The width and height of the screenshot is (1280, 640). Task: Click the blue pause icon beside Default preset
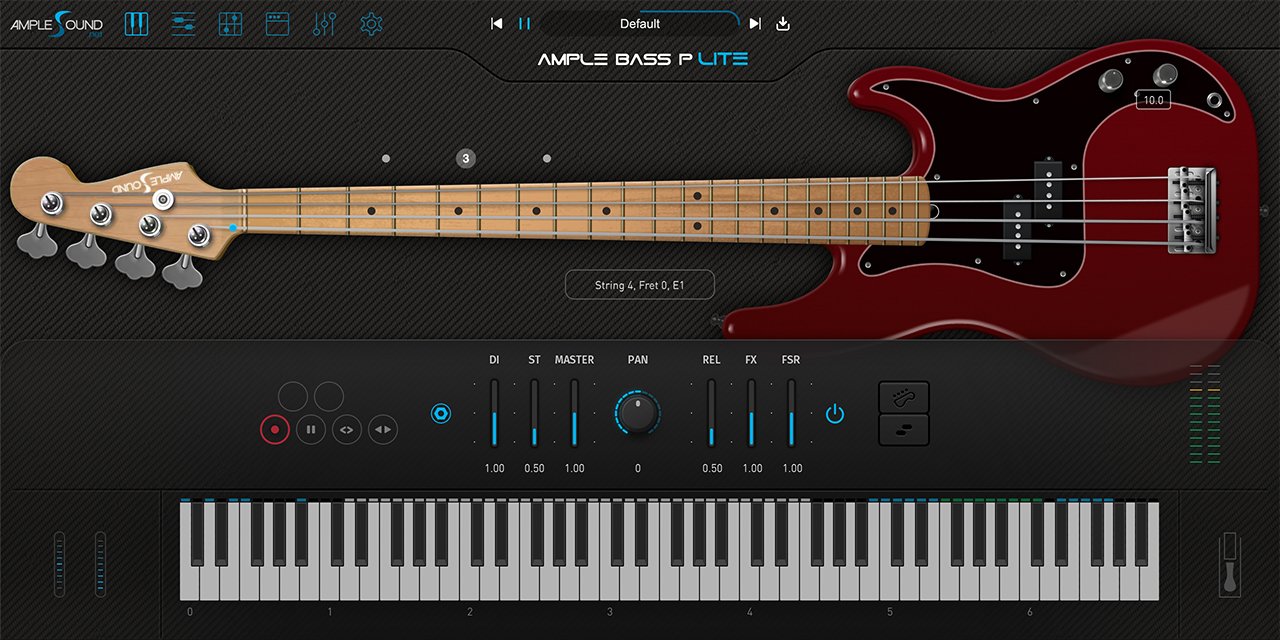pos(525,24)
